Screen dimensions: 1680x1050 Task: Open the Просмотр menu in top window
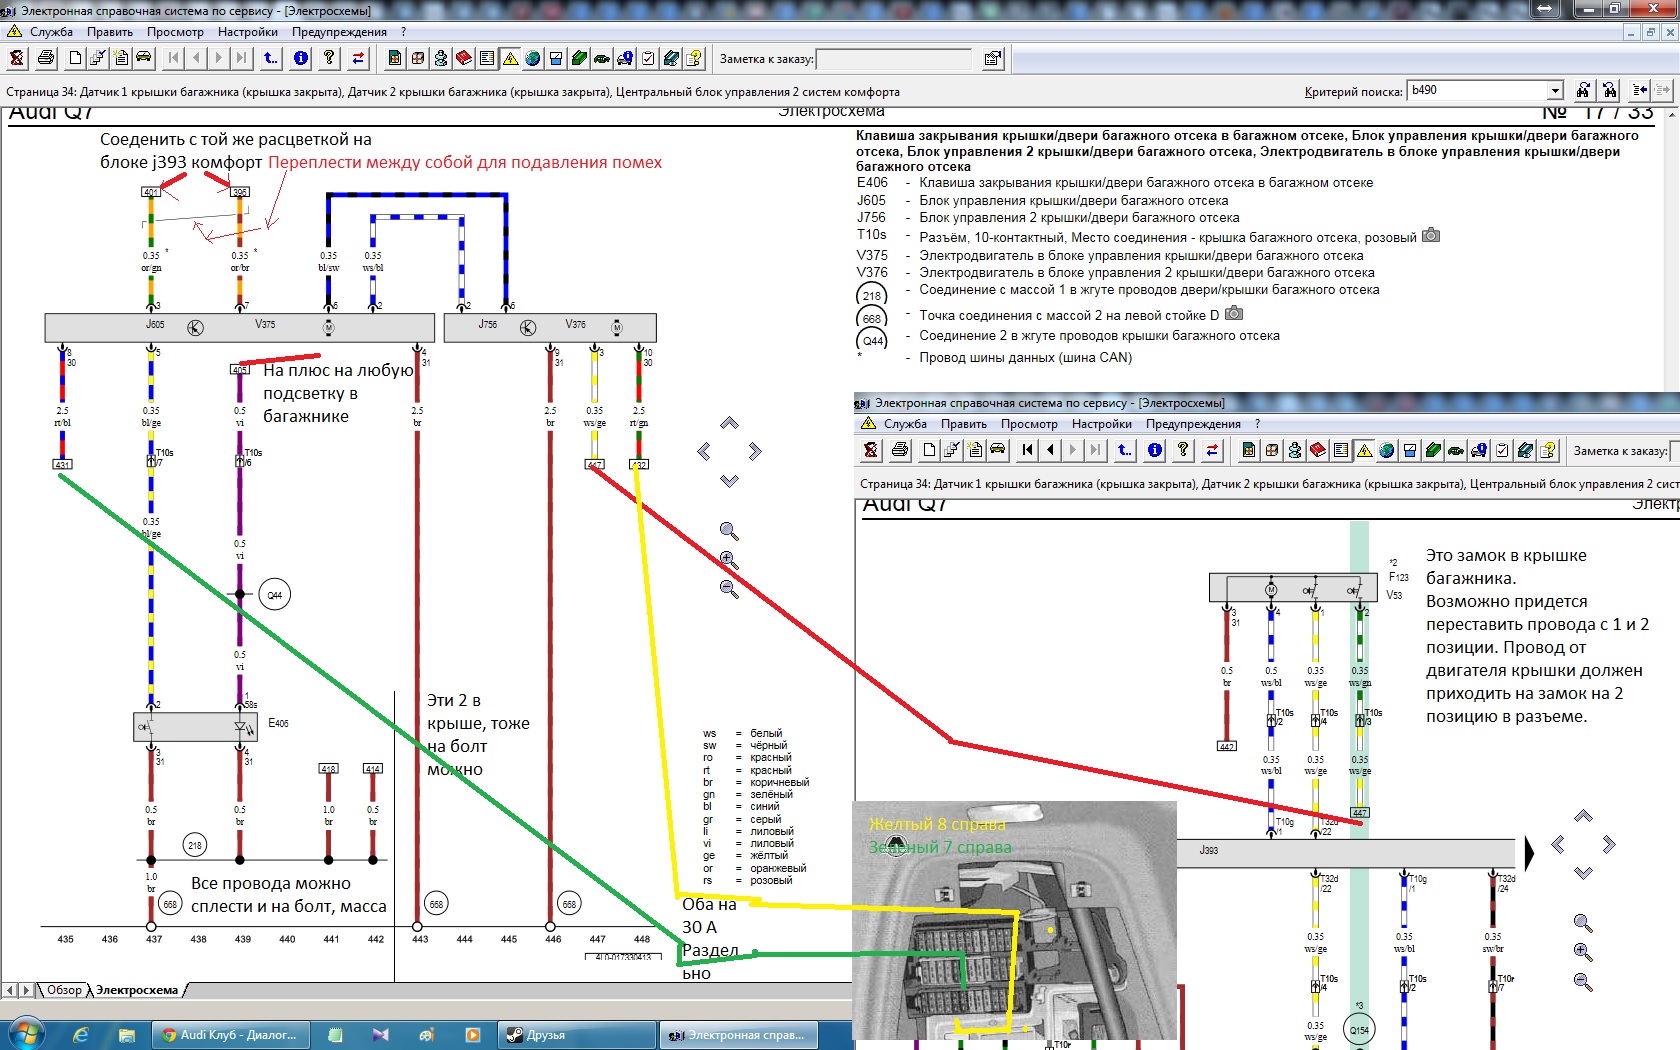tap(175, 32)
